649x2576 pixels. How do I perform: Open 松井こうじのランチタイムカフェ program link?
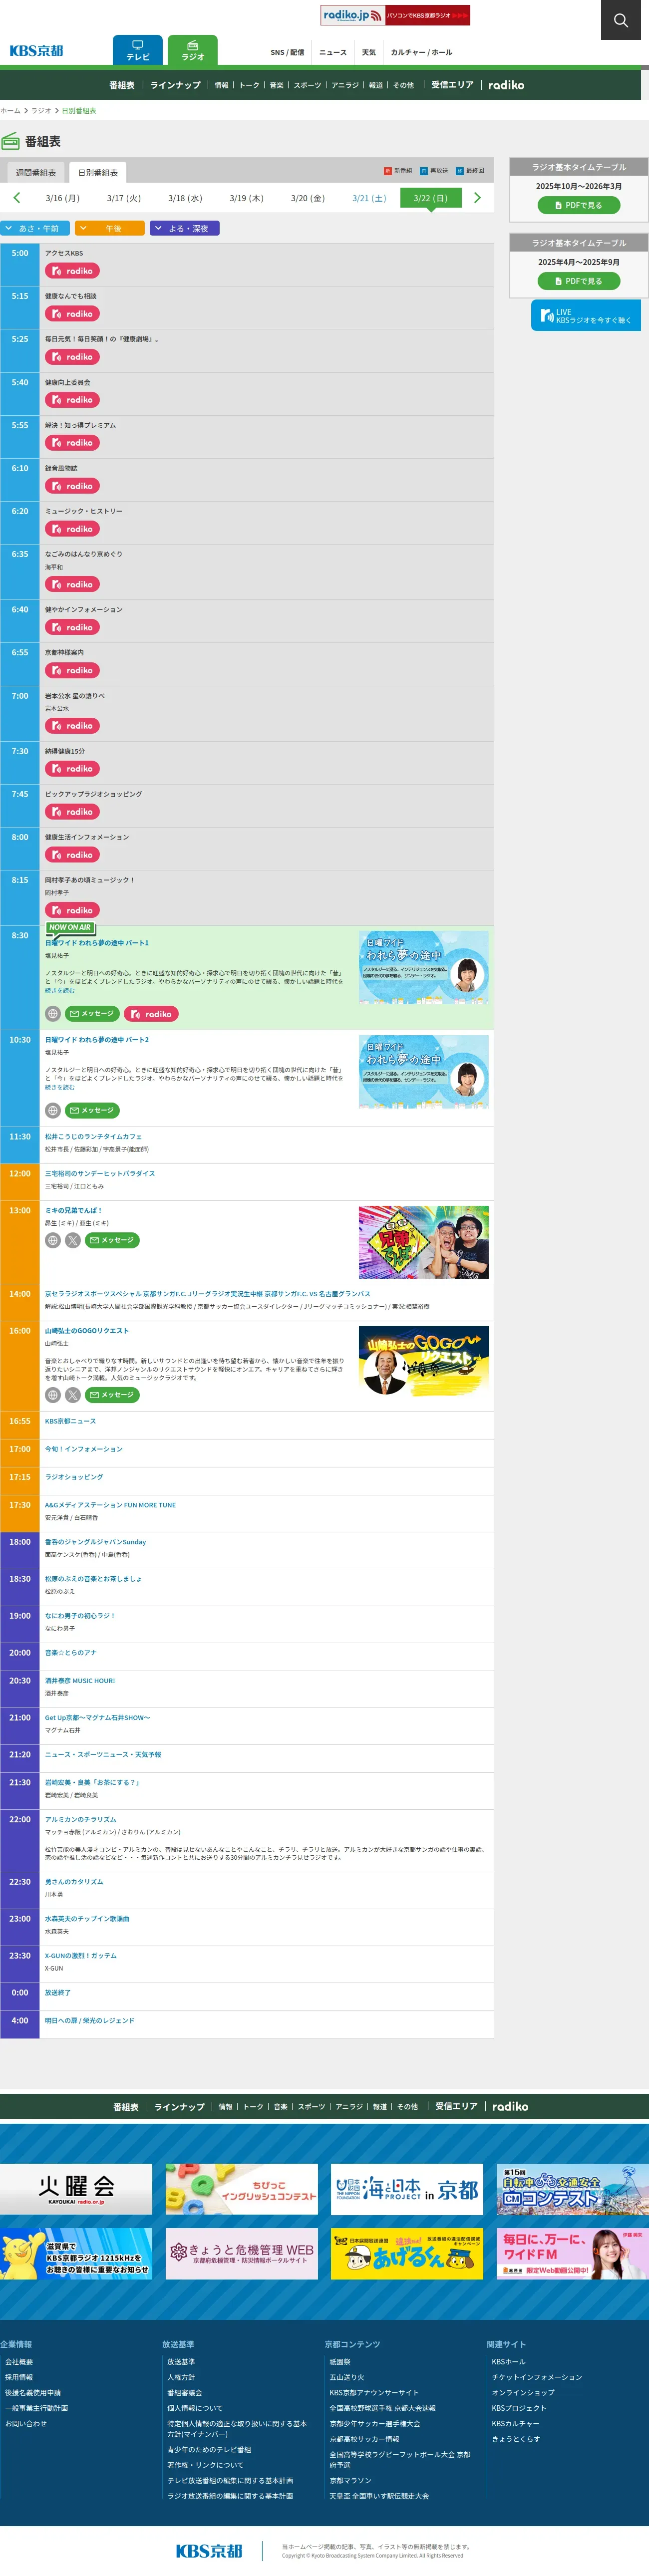click(93, 1137)
